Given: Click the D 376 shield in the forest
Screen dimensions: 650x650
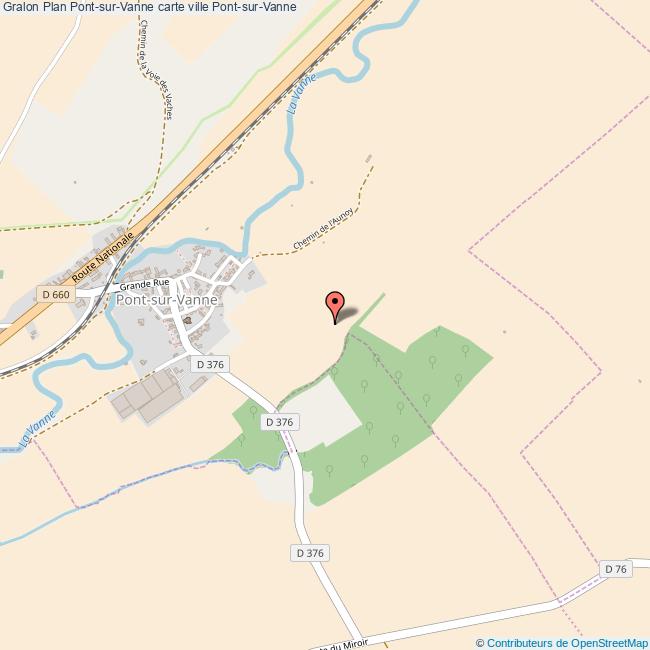Looking at the screenshot, I should pos(280,422).
